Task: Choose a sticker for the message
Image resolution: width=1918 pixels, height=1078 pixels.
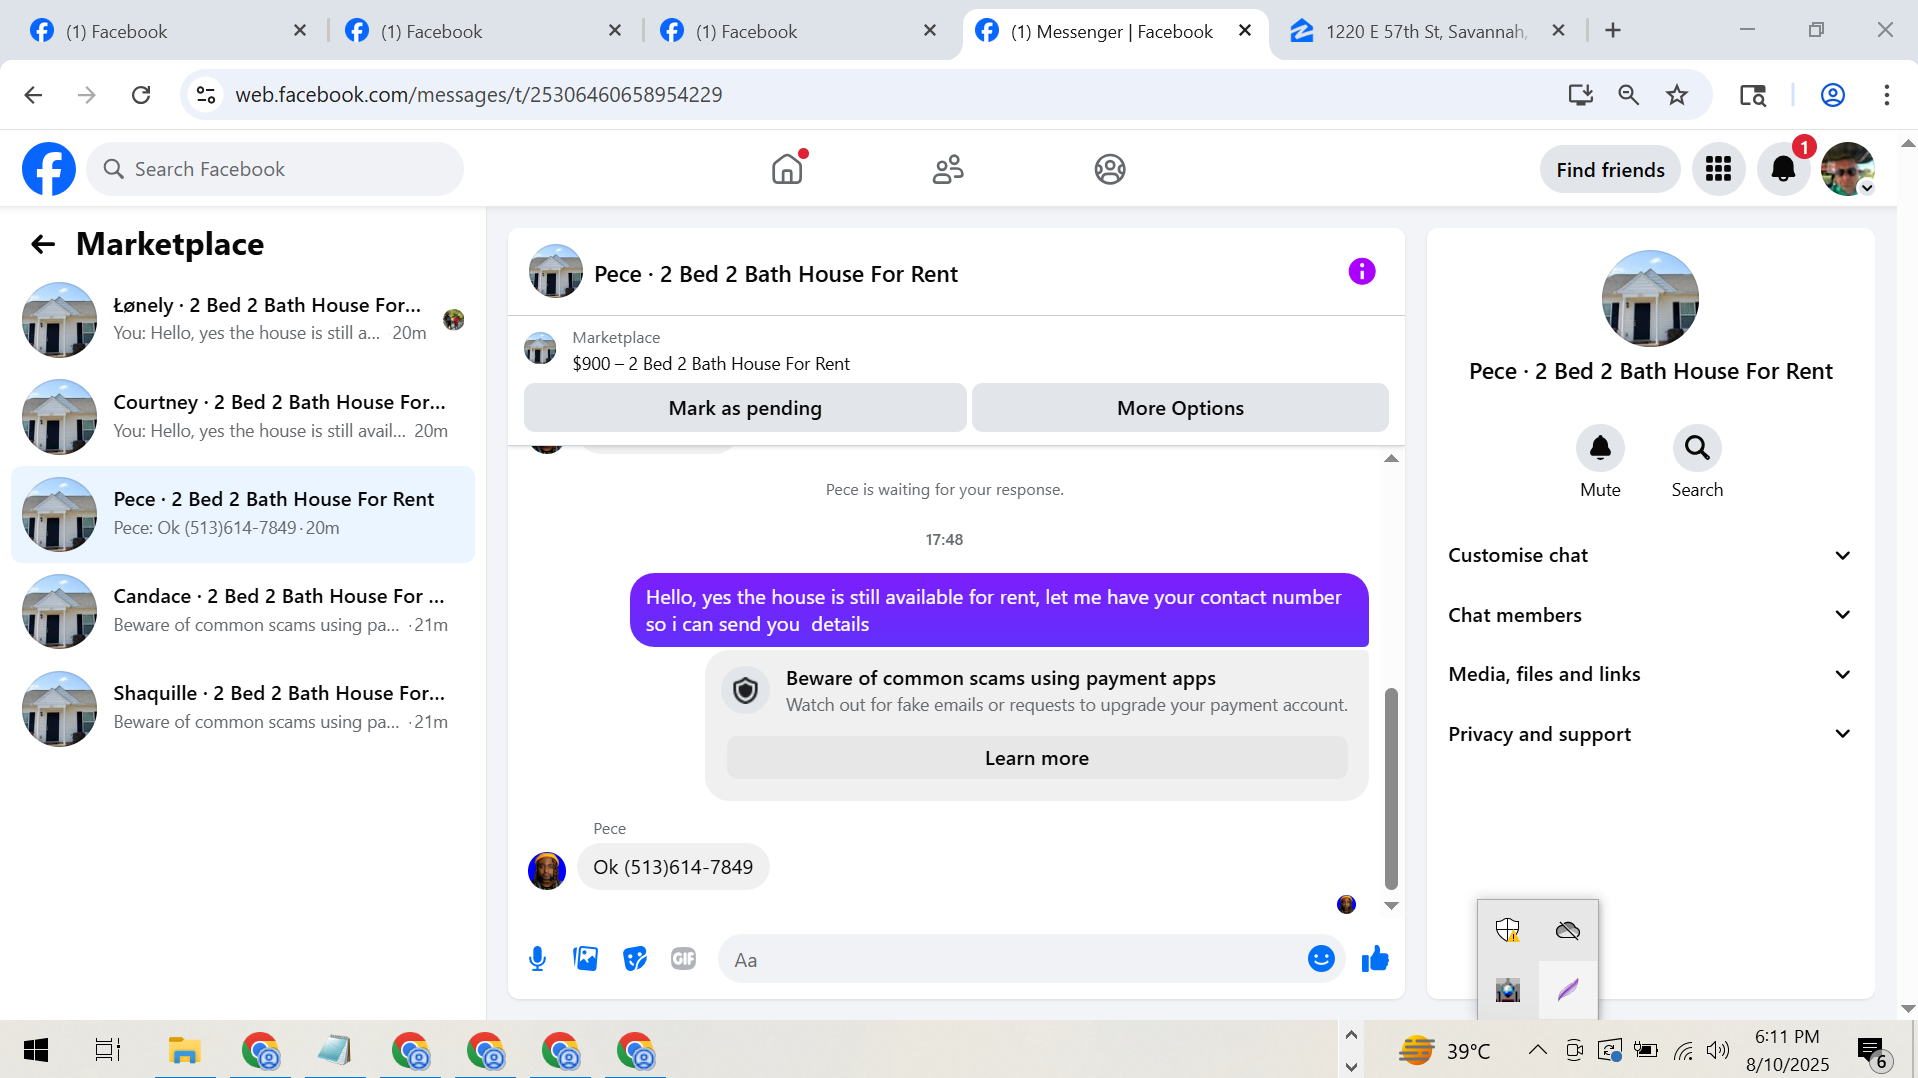Action: pos(635,959)
